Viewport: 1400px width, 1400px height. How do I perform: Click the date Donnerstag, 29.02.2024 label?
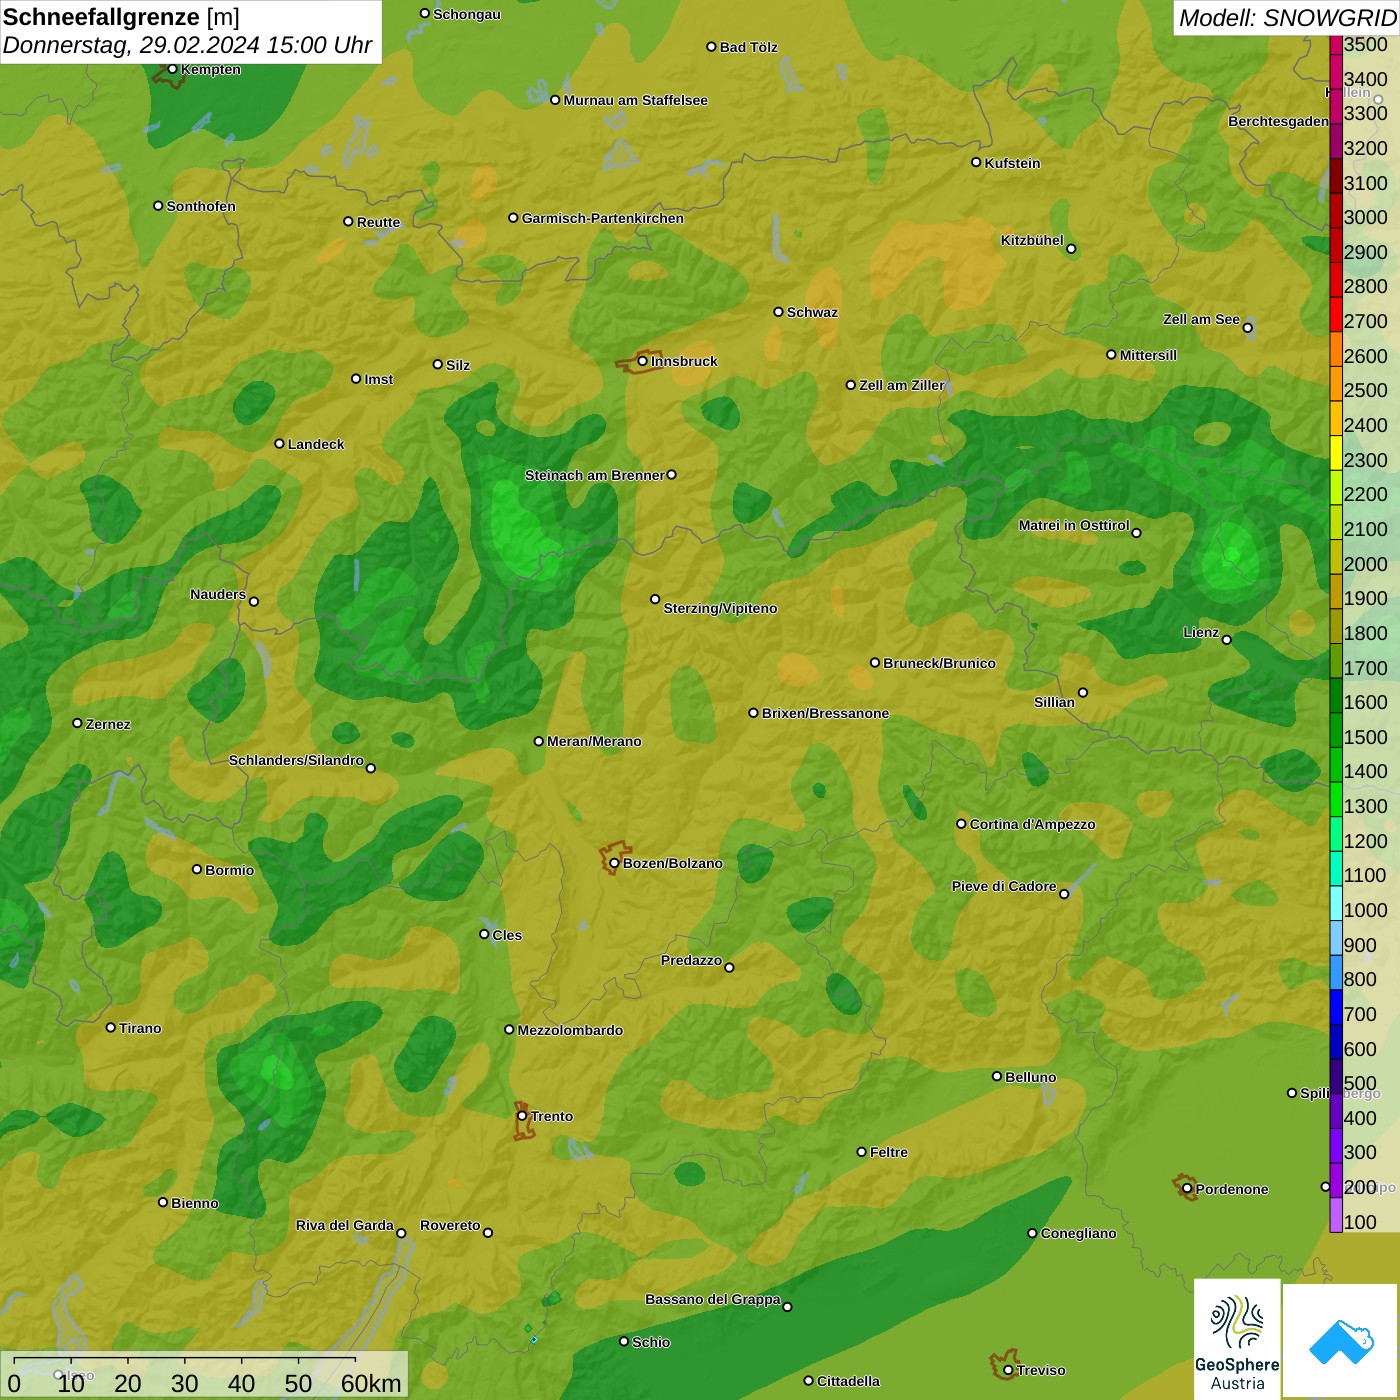pos(186,45)
